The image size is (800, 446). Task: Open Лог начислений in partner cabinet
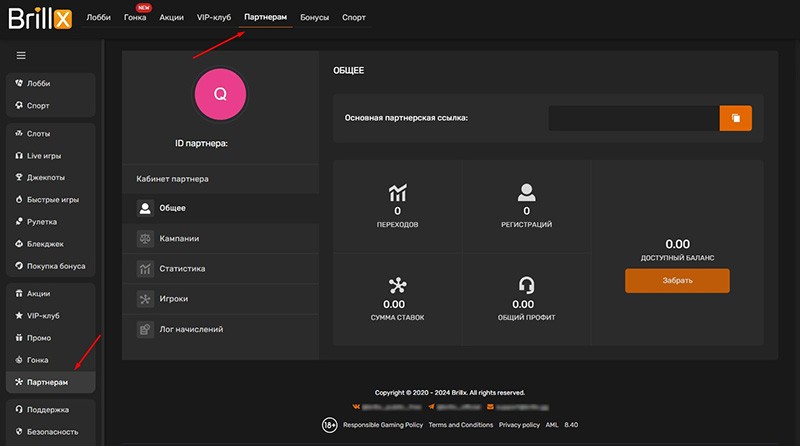[190, 329]
